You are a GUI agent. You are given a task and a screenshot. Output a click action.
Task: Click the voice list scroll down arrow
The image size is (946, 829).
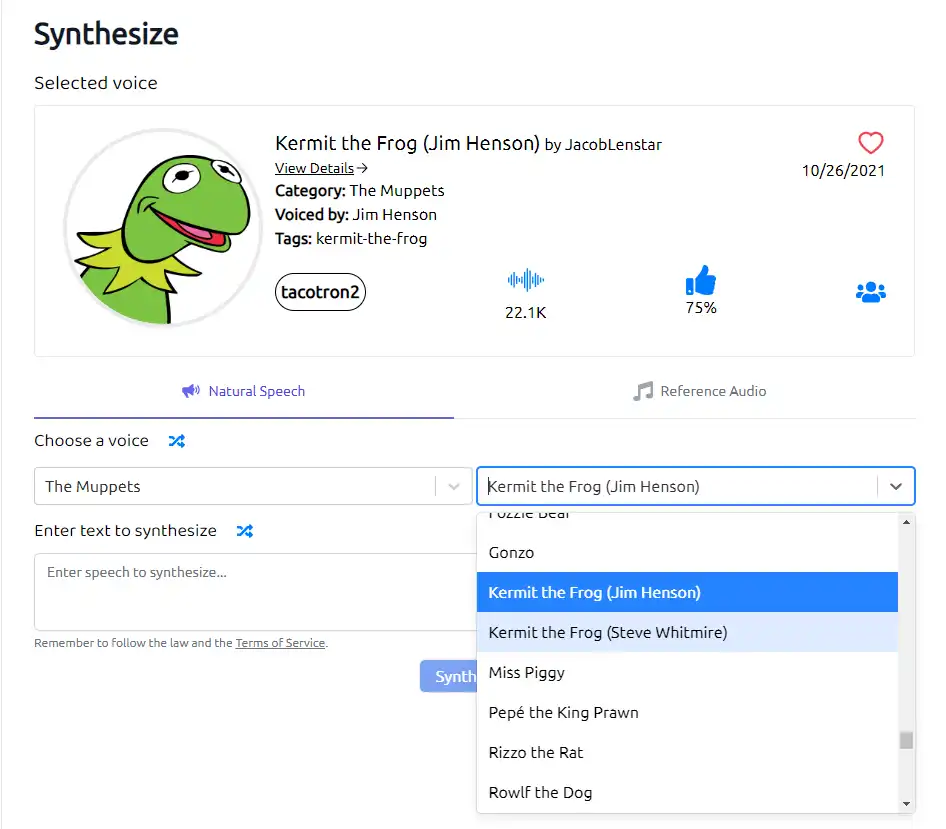coord(906,804)
